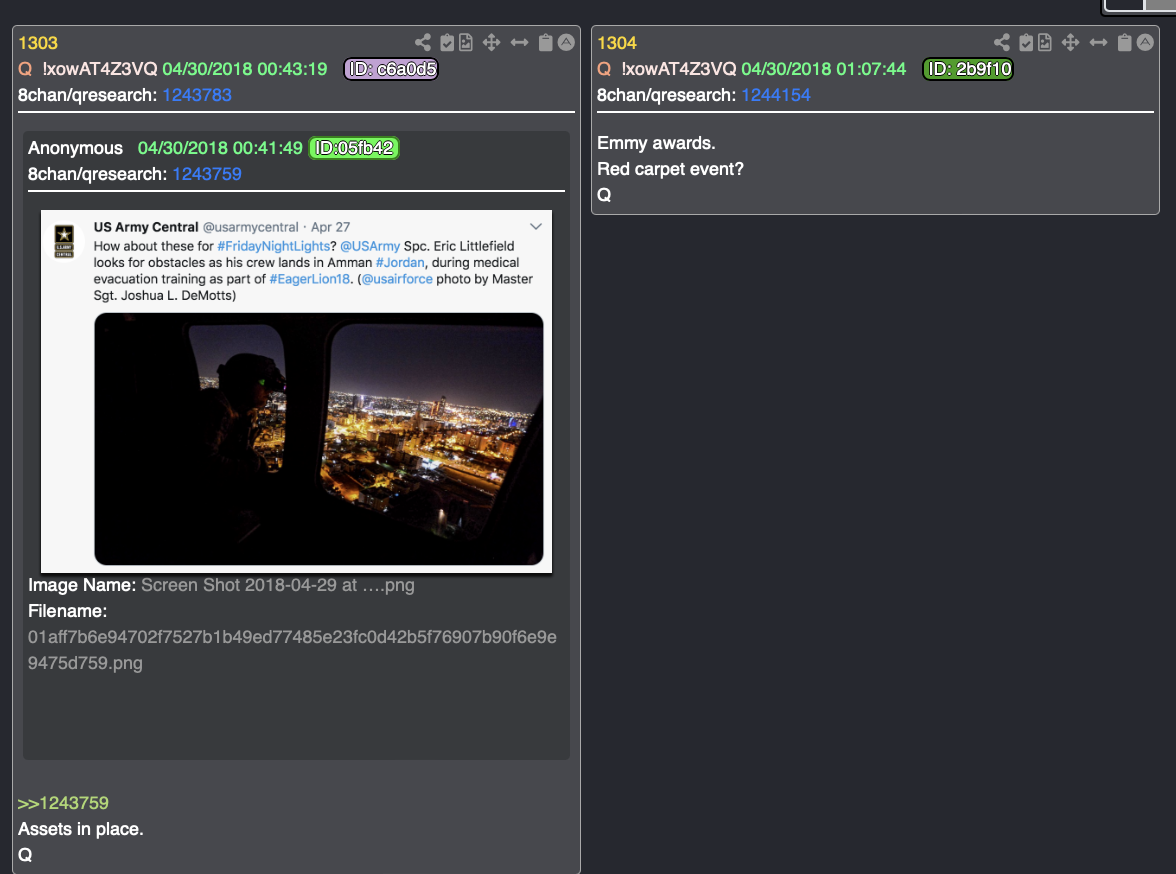Open 8chan/qresearch link 1243759 in the quoted post
The width and height of the screenshot is (1176, 874).
(x=207, y=174)
